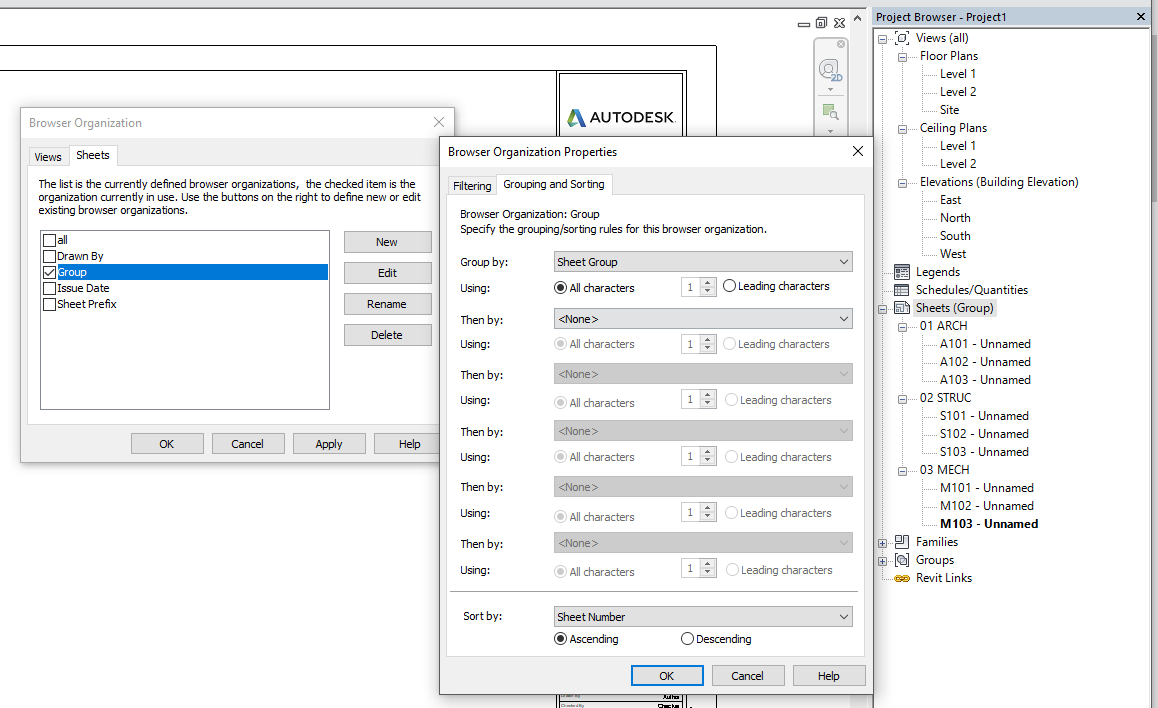
Task: Select All characters for Group by
Action: pos(561,288)
